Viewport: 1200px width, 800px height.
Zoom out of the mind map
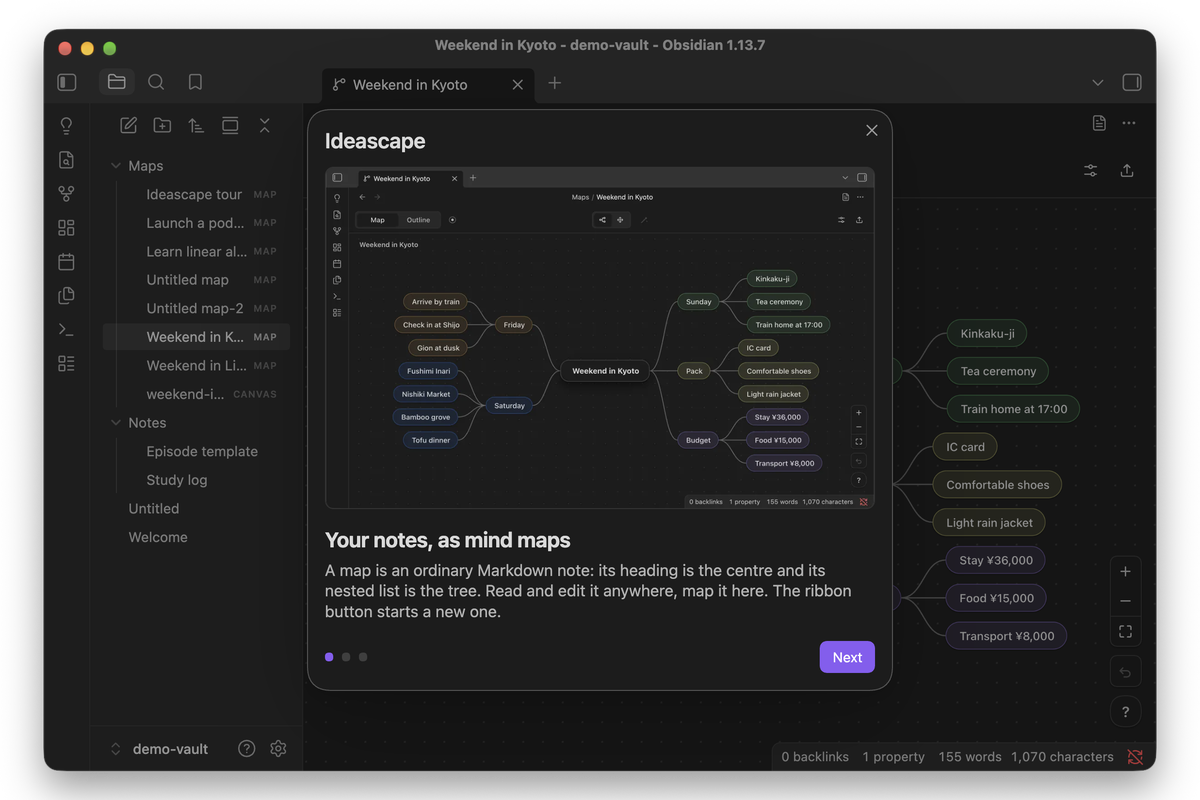(1125, 601)
